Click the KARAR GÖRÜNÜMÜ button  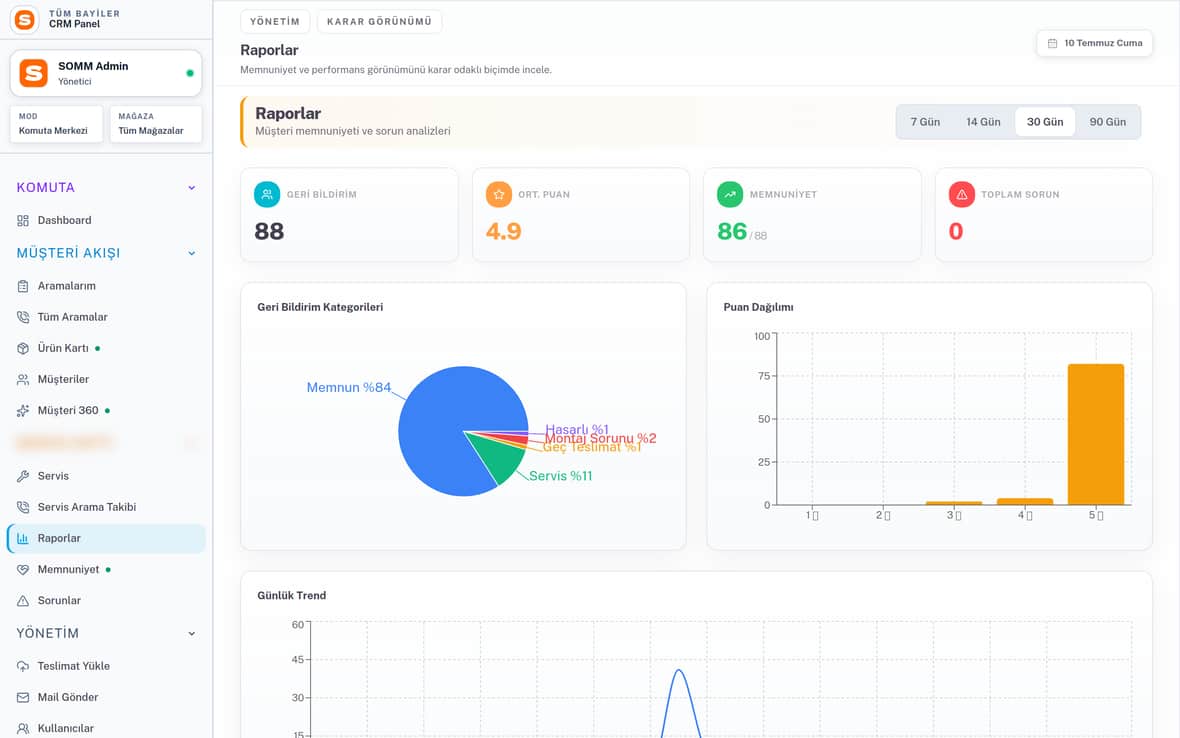(379, 22)
